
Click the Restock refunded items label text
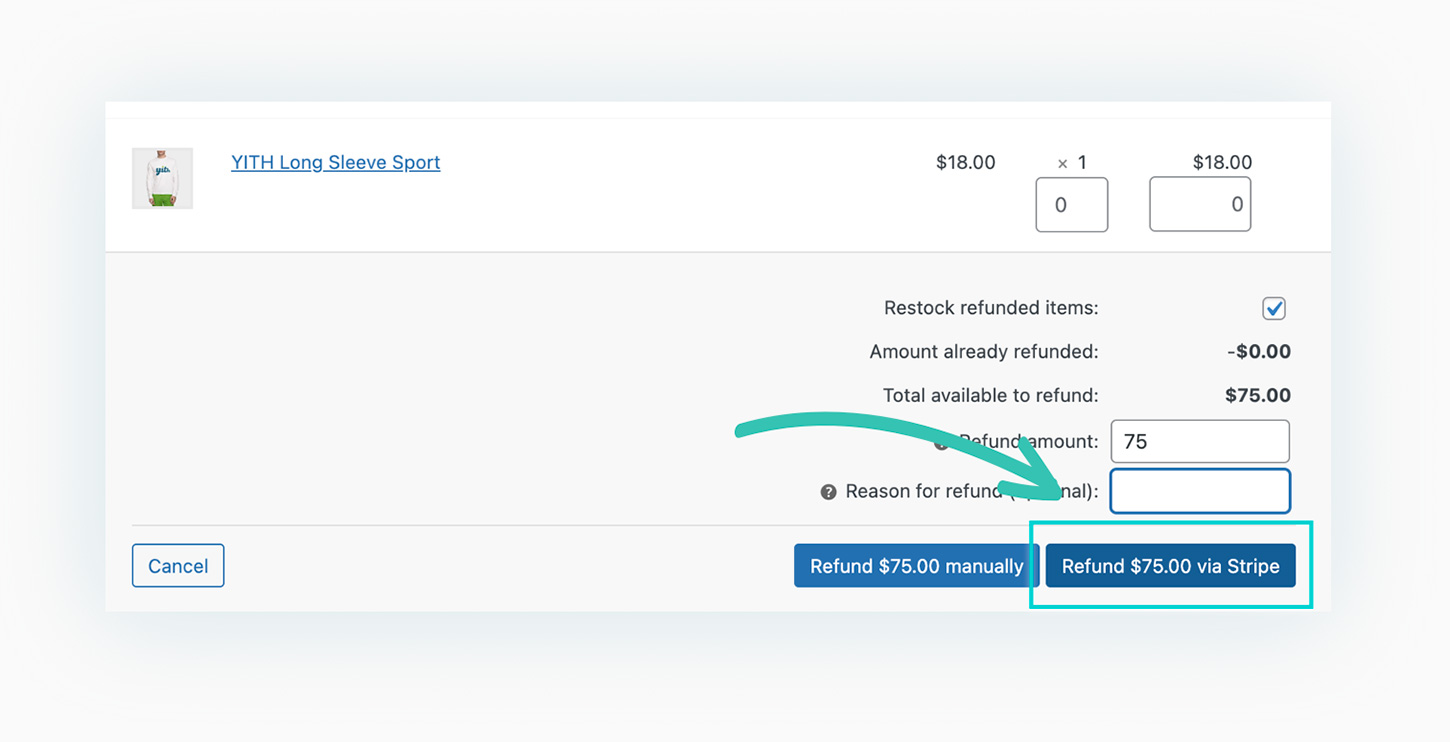tap(990, 308)
